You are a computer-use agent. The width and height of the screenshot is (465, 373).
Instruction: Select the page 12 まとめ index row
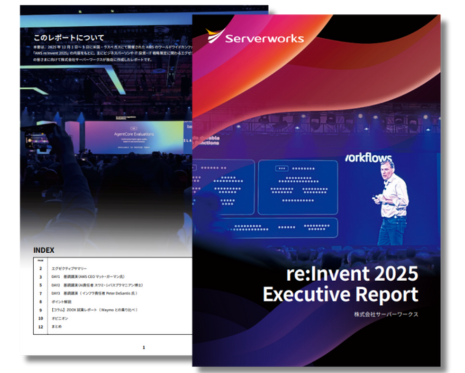coord(113,327)
